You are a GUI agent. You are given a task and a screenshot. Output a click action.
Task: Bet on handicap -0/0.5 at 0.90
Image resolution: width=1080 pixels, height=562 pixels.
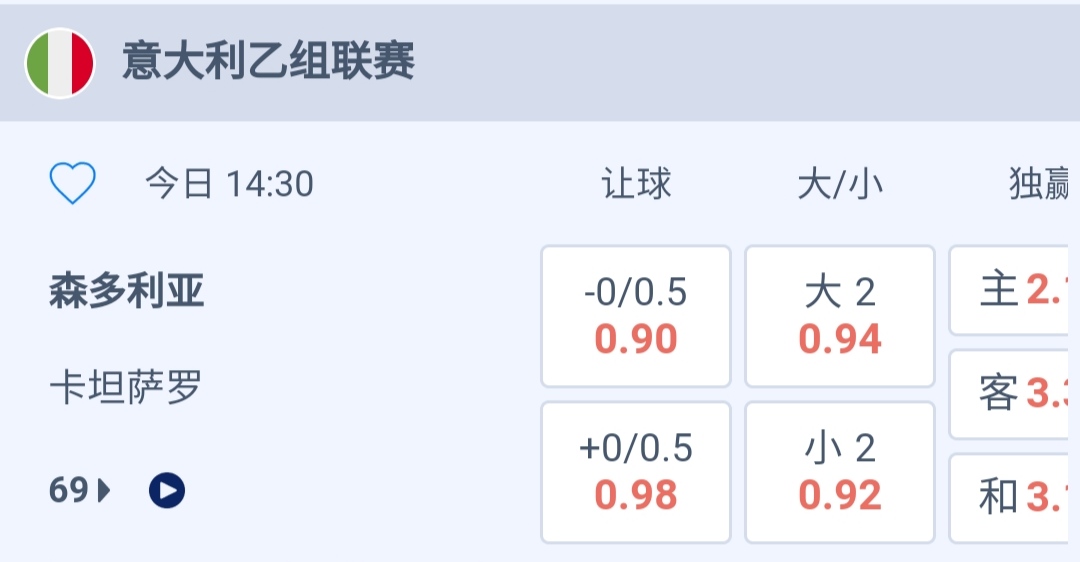[636, 316]
